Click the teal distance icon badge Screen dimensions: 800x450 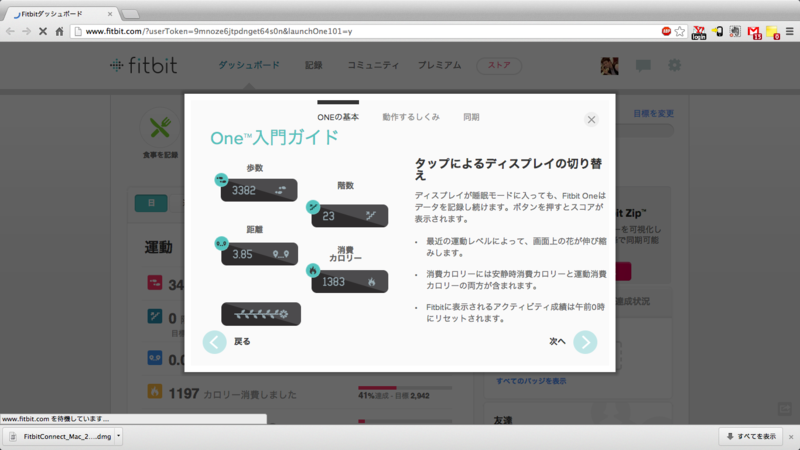(221, 243)
